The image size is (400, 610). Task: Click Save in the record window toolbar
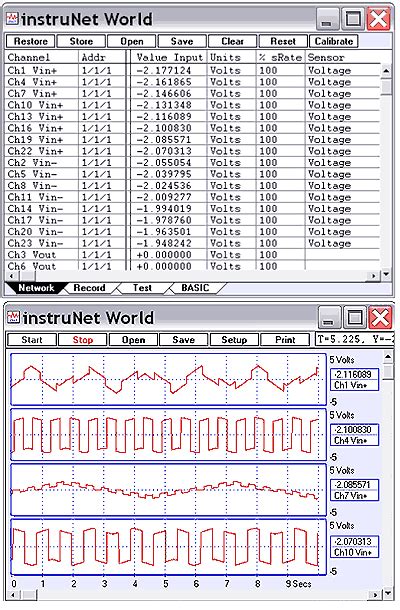pos(183,340)
